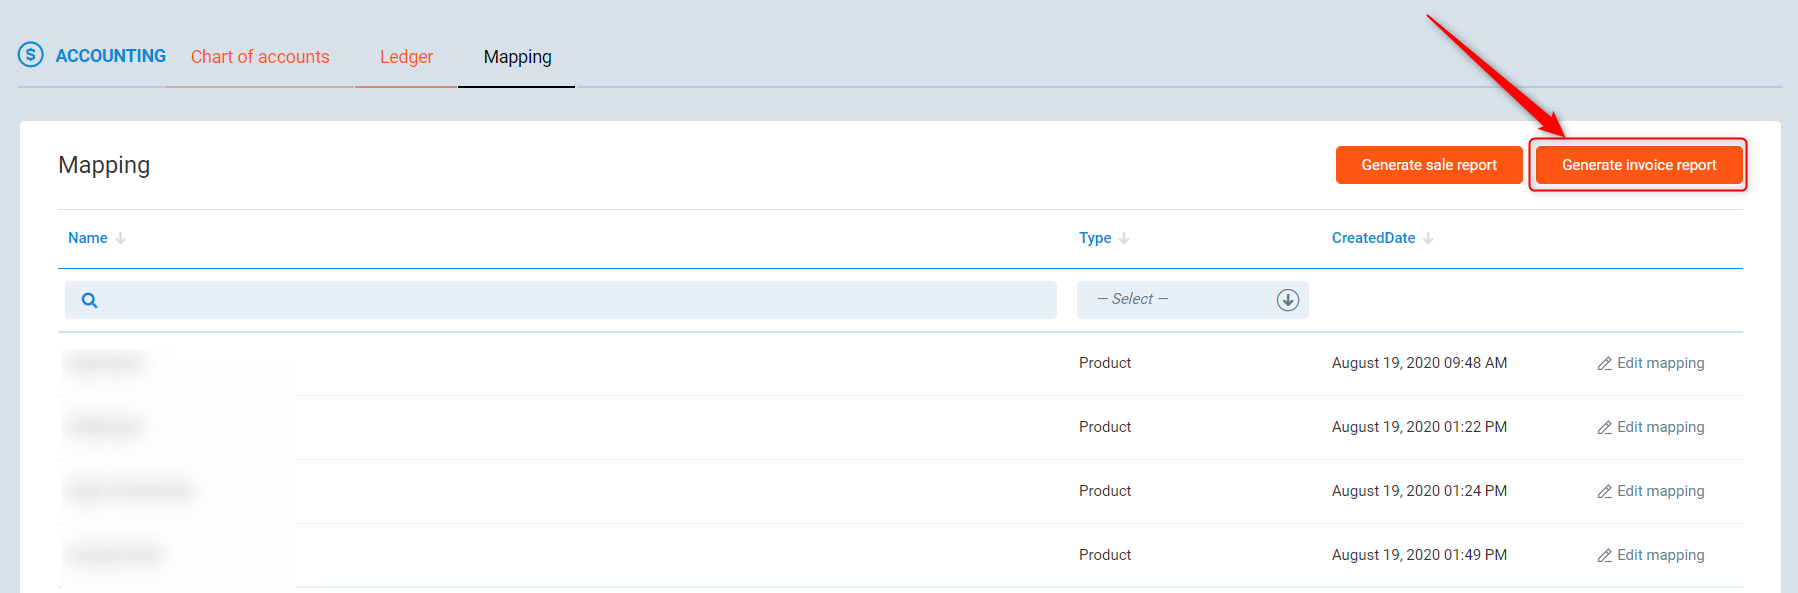Select the Mapping tab
The image size is (1798, 593).
click(x=517, y=57)
